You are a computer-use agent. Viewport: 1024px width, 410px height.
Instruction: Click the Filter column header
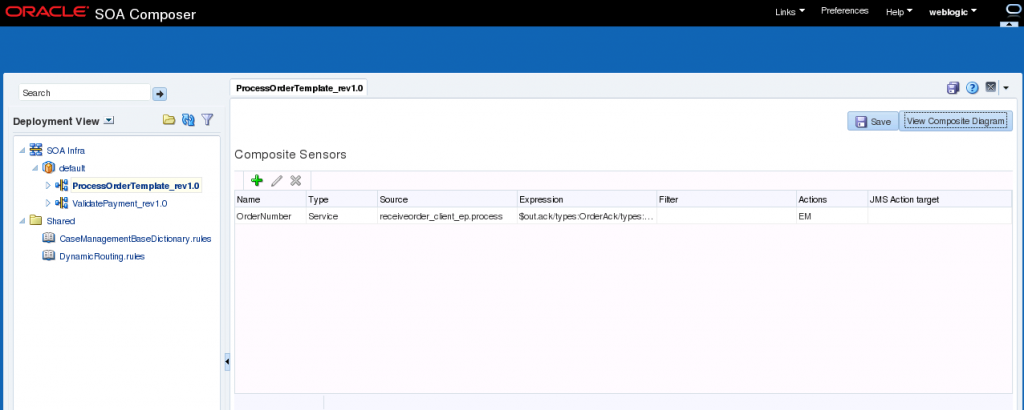(726, 200)
